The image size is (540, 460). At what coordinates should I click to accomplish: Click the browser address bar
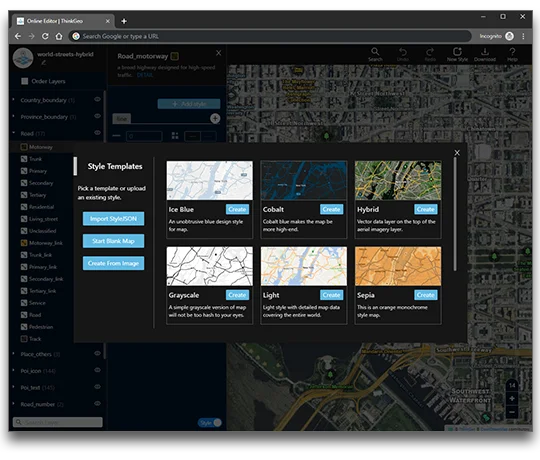[270, 36]
